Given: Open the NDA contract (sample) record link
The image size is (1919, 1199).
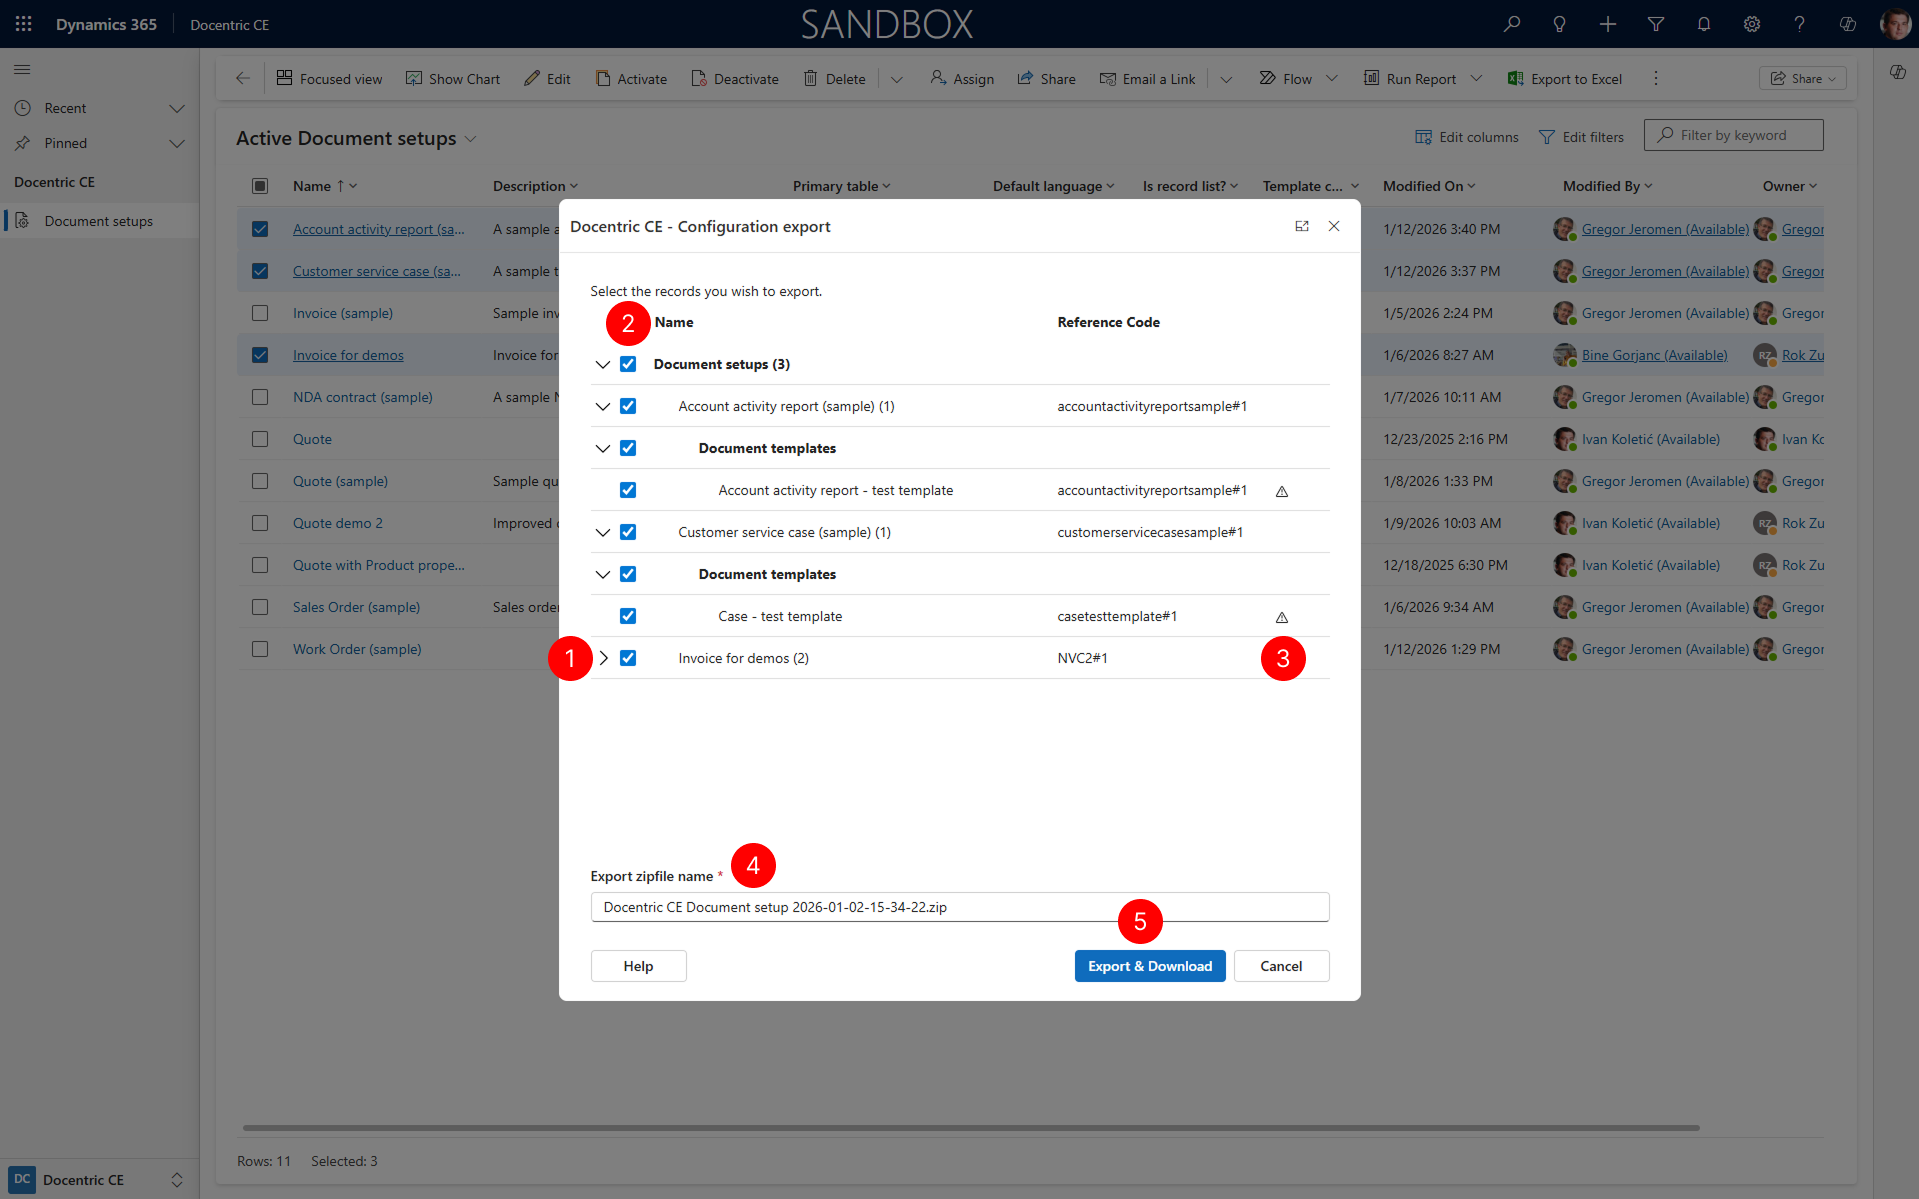Looking at the screenshot, I should [x=363, y=397].
